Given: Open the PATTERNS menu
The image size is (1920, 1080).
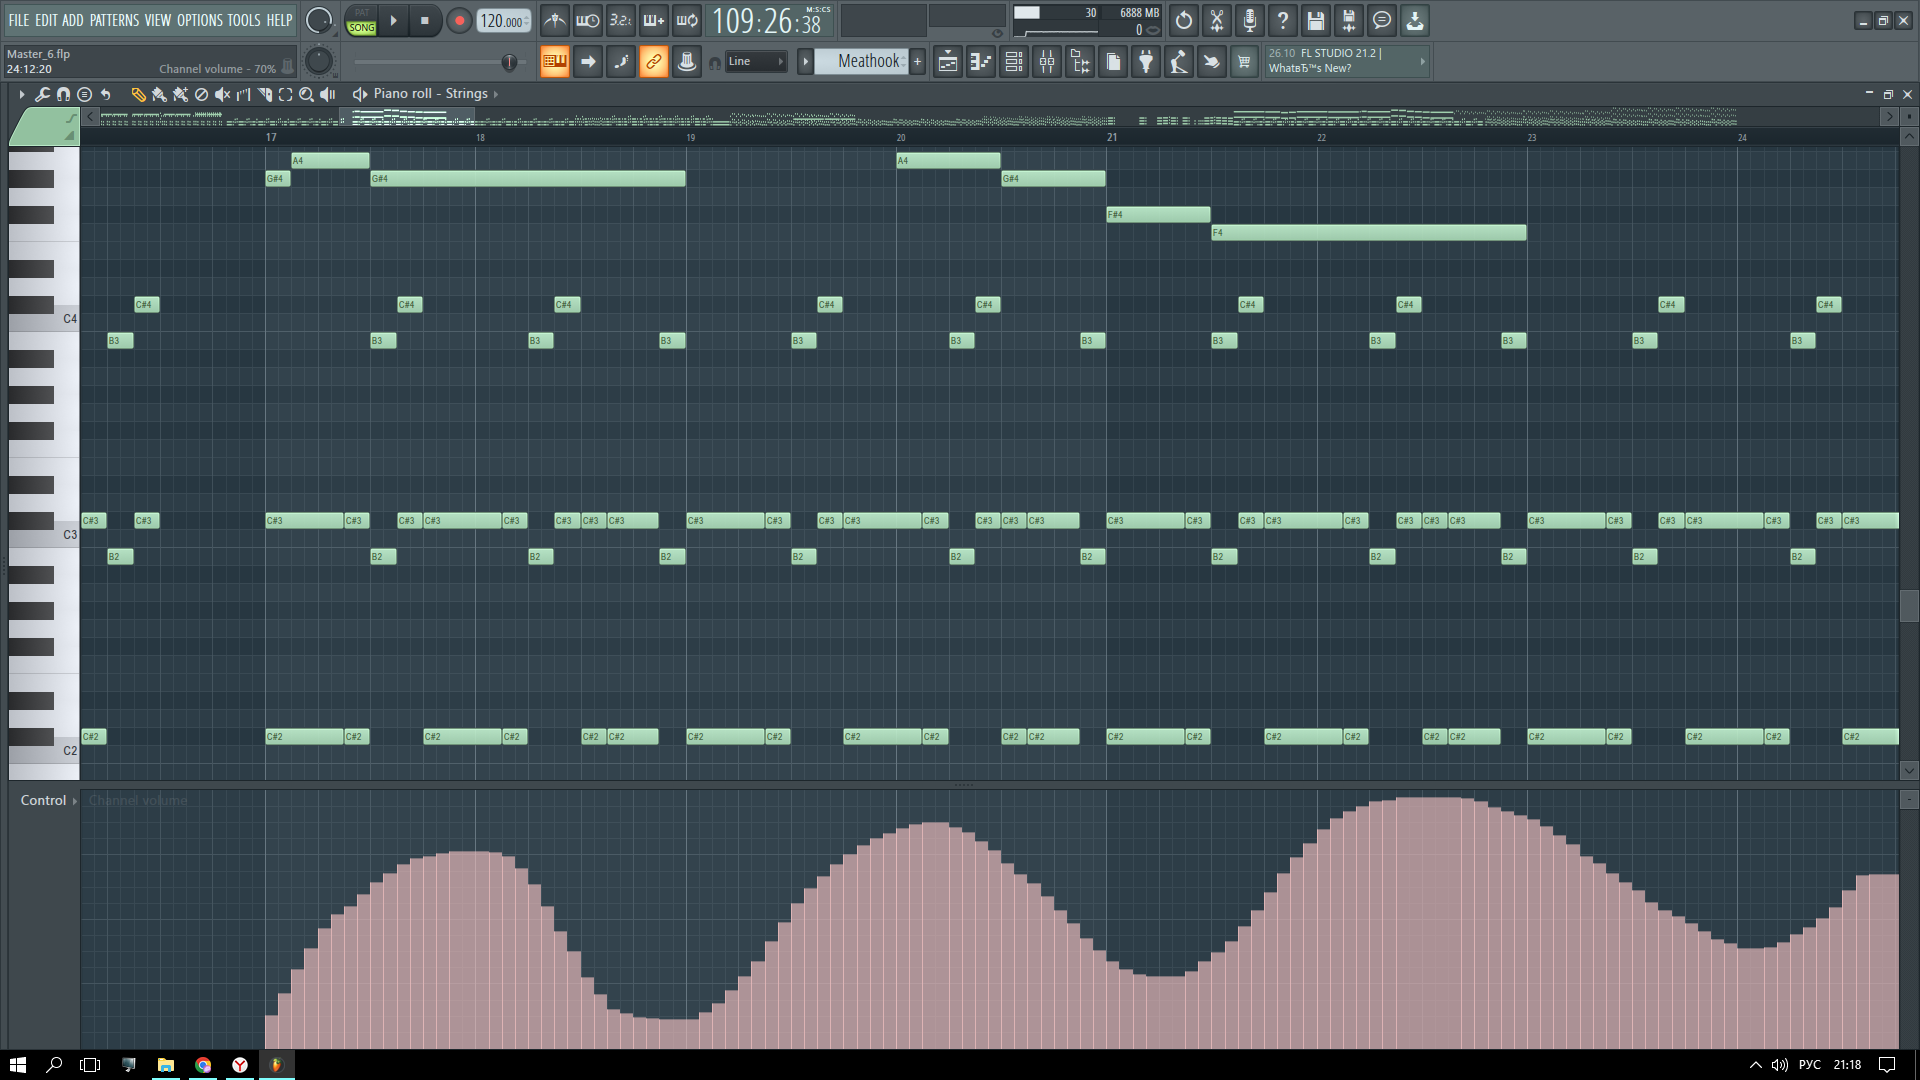Looking at the screenshot, I should point(114,20).
